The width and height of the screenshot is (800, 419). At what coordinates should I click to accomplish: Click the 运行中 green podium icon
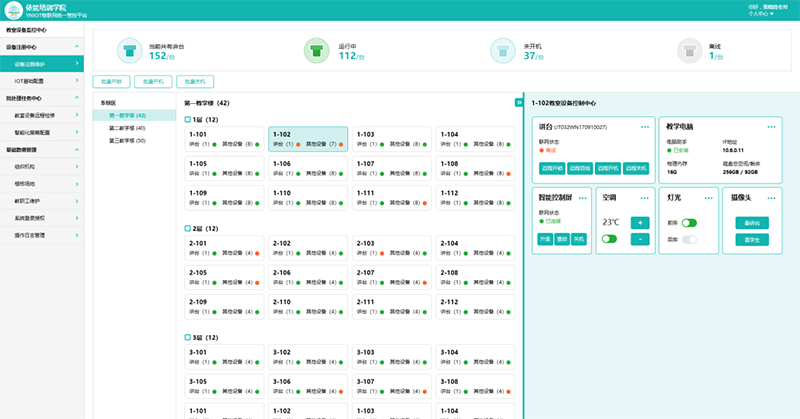pos(314,50)
